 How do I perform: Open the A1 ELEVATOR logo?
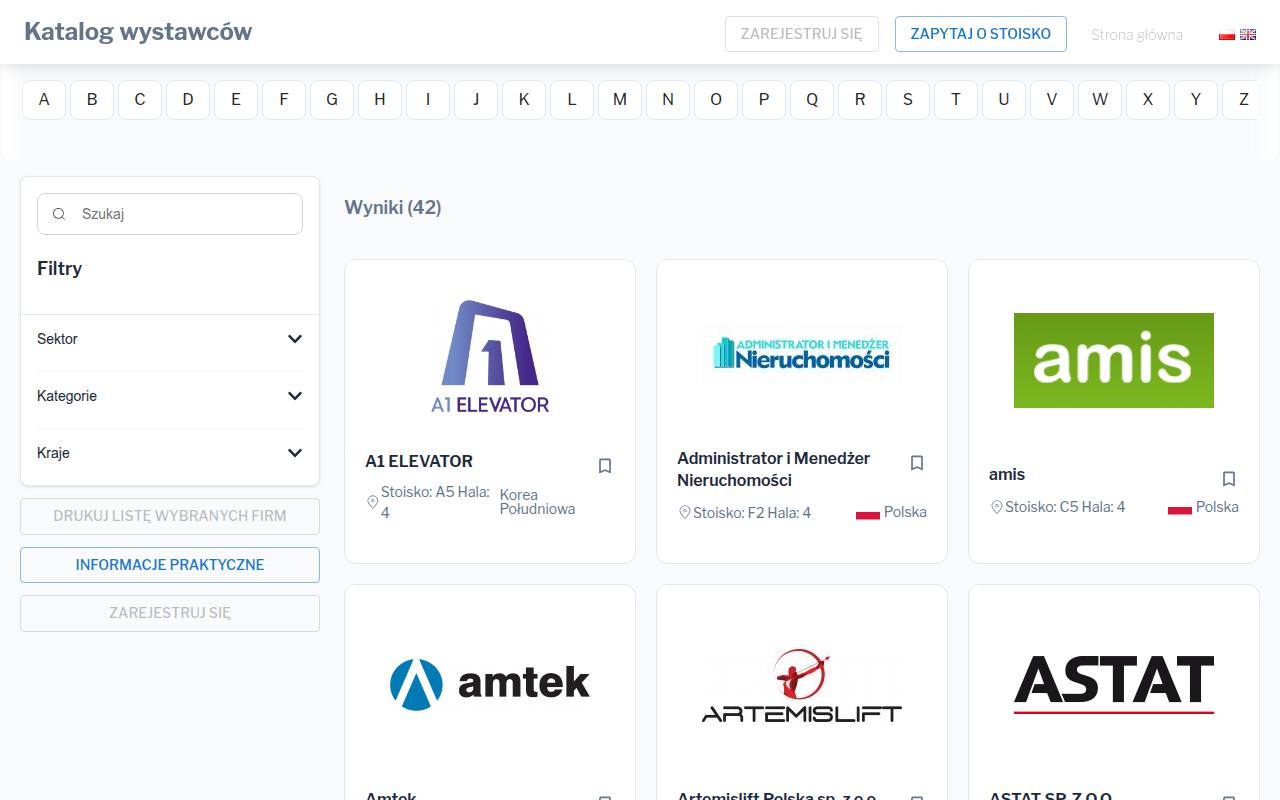(490, 357)
